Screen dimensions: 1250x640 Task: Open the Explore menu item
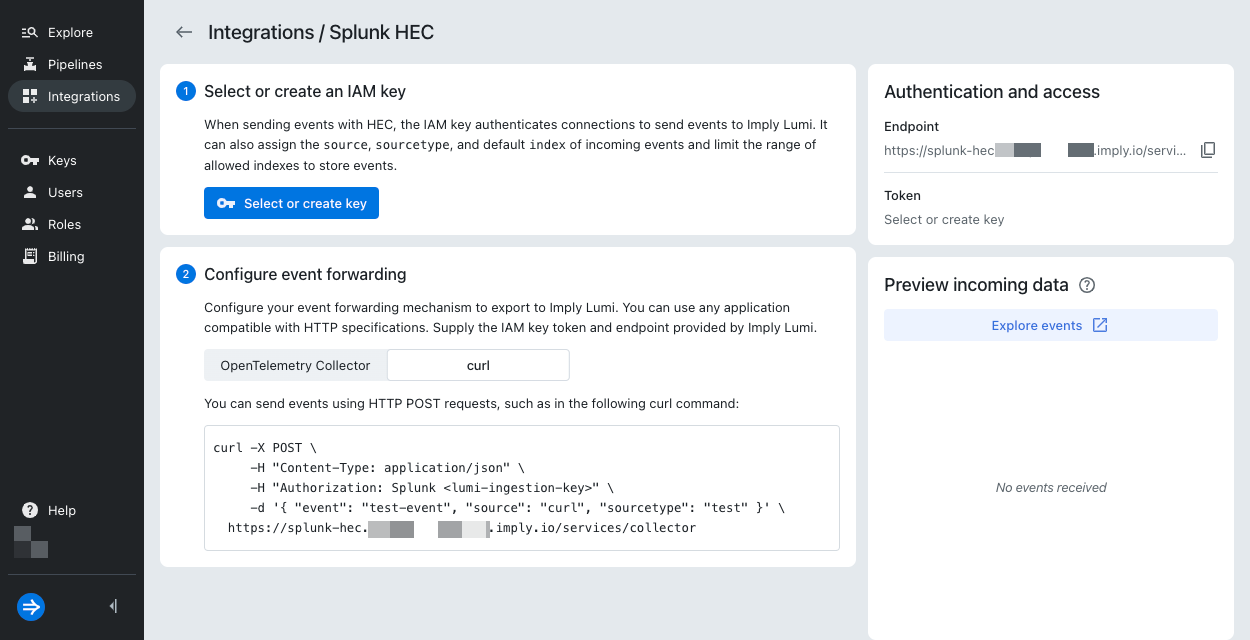pos(72,33)
